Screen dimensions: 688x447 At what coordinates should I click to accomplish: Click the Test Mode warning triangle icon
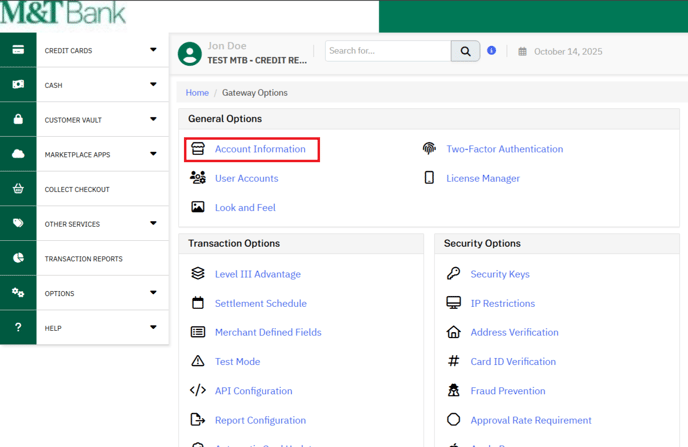click(198, 361)
